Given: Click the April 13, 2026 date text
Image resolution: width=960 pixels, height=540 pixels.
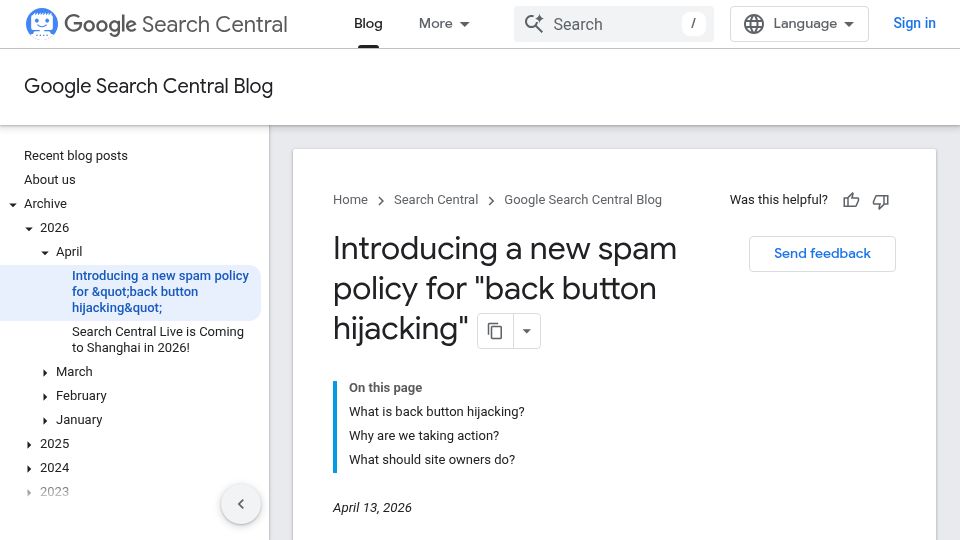Looking at the screenshot, I should point(372,508).
